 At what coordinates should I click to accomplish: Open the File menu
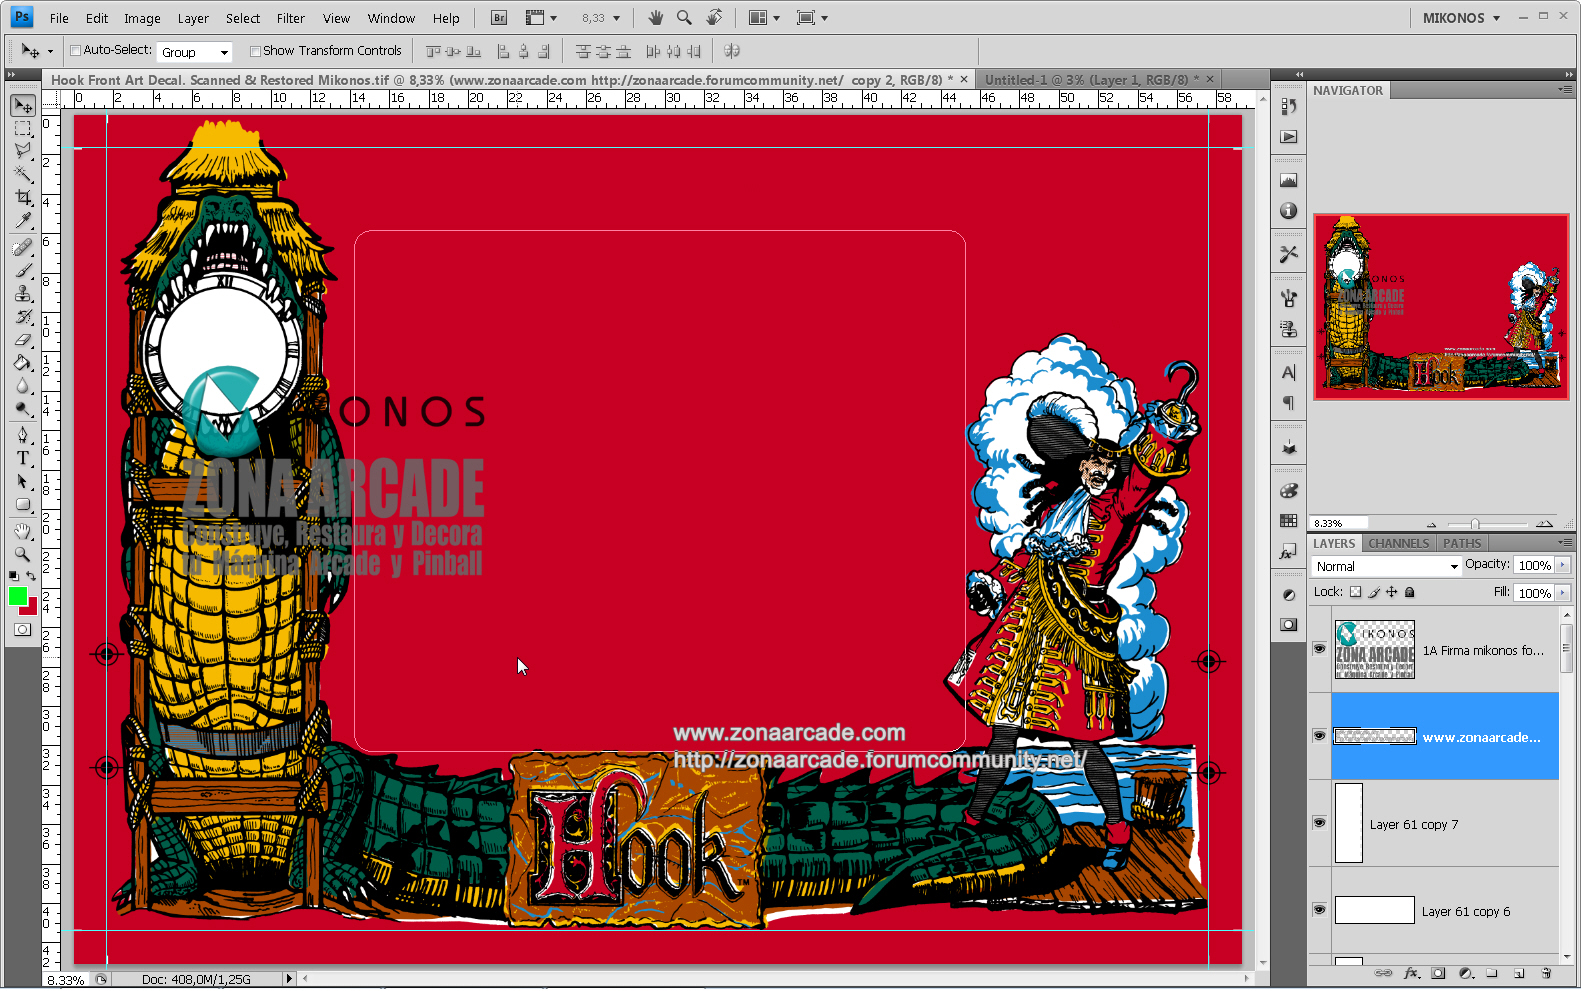click(x=59, y=18)
